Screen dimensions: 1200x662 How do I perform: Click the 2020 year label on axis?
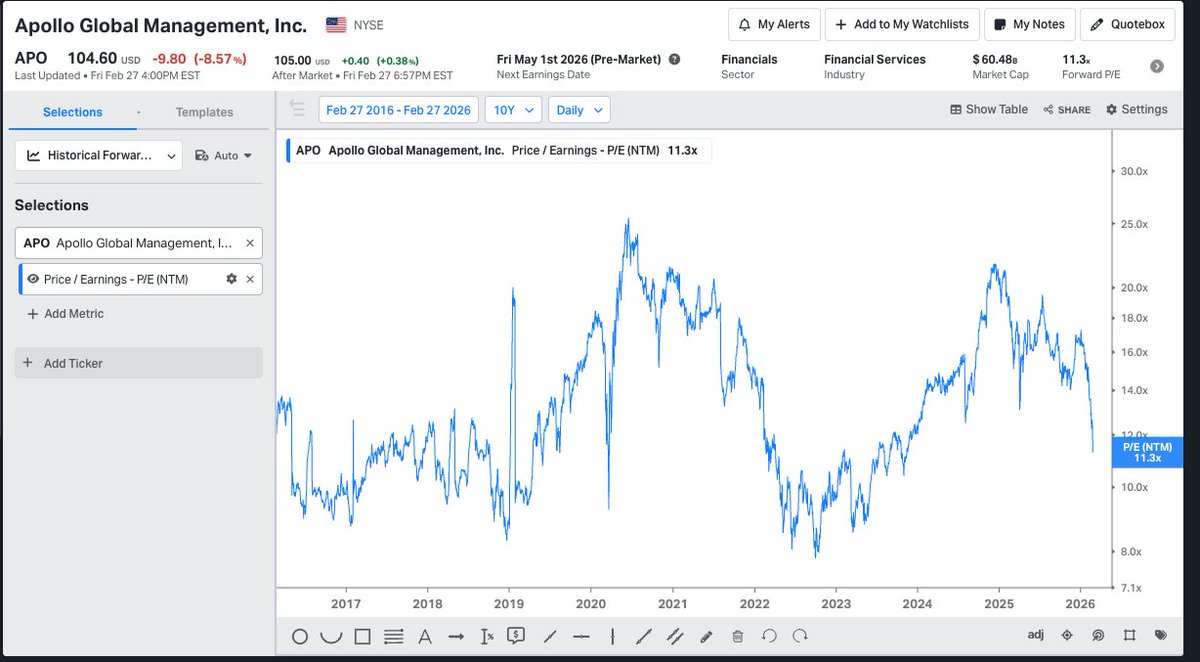(x=591, y=604)
